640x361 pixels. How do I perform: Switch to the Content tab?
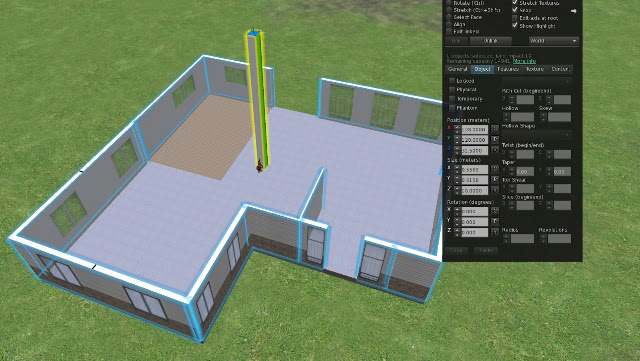click(x=560, y=69)
